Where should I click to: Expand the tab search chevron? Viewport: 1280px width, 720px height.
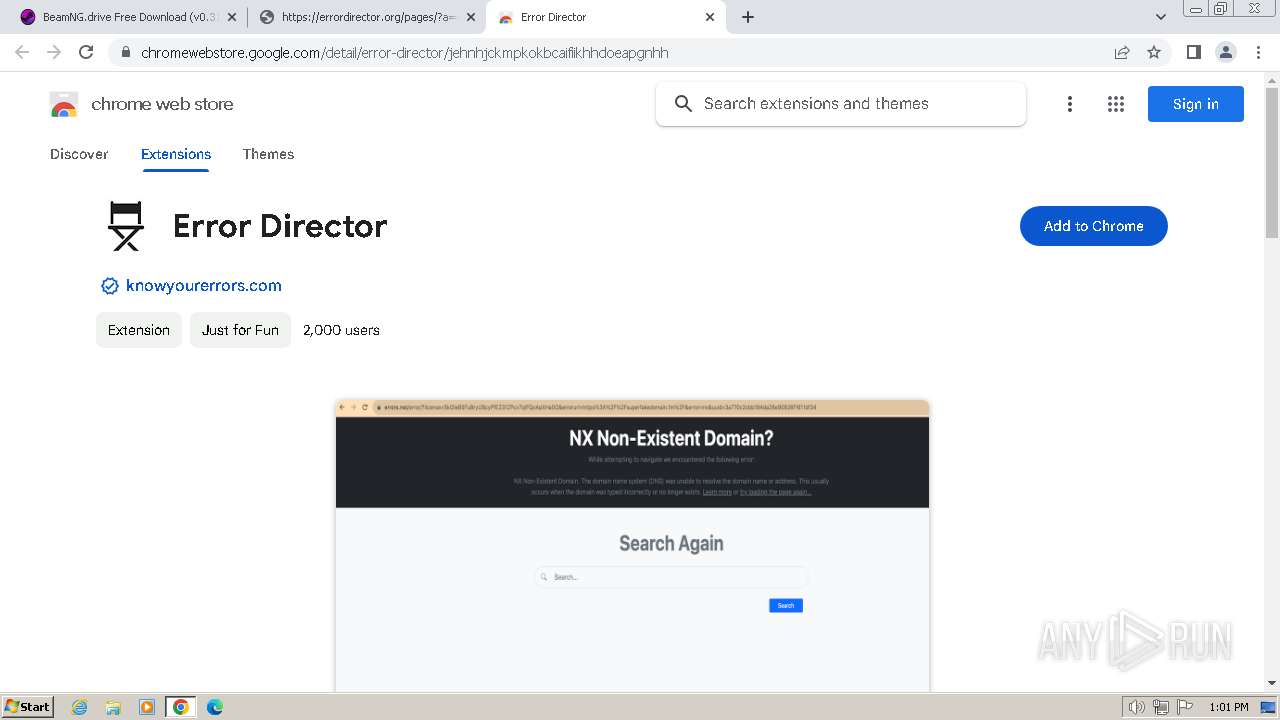pyautogui.click(x=1161, y=17)
